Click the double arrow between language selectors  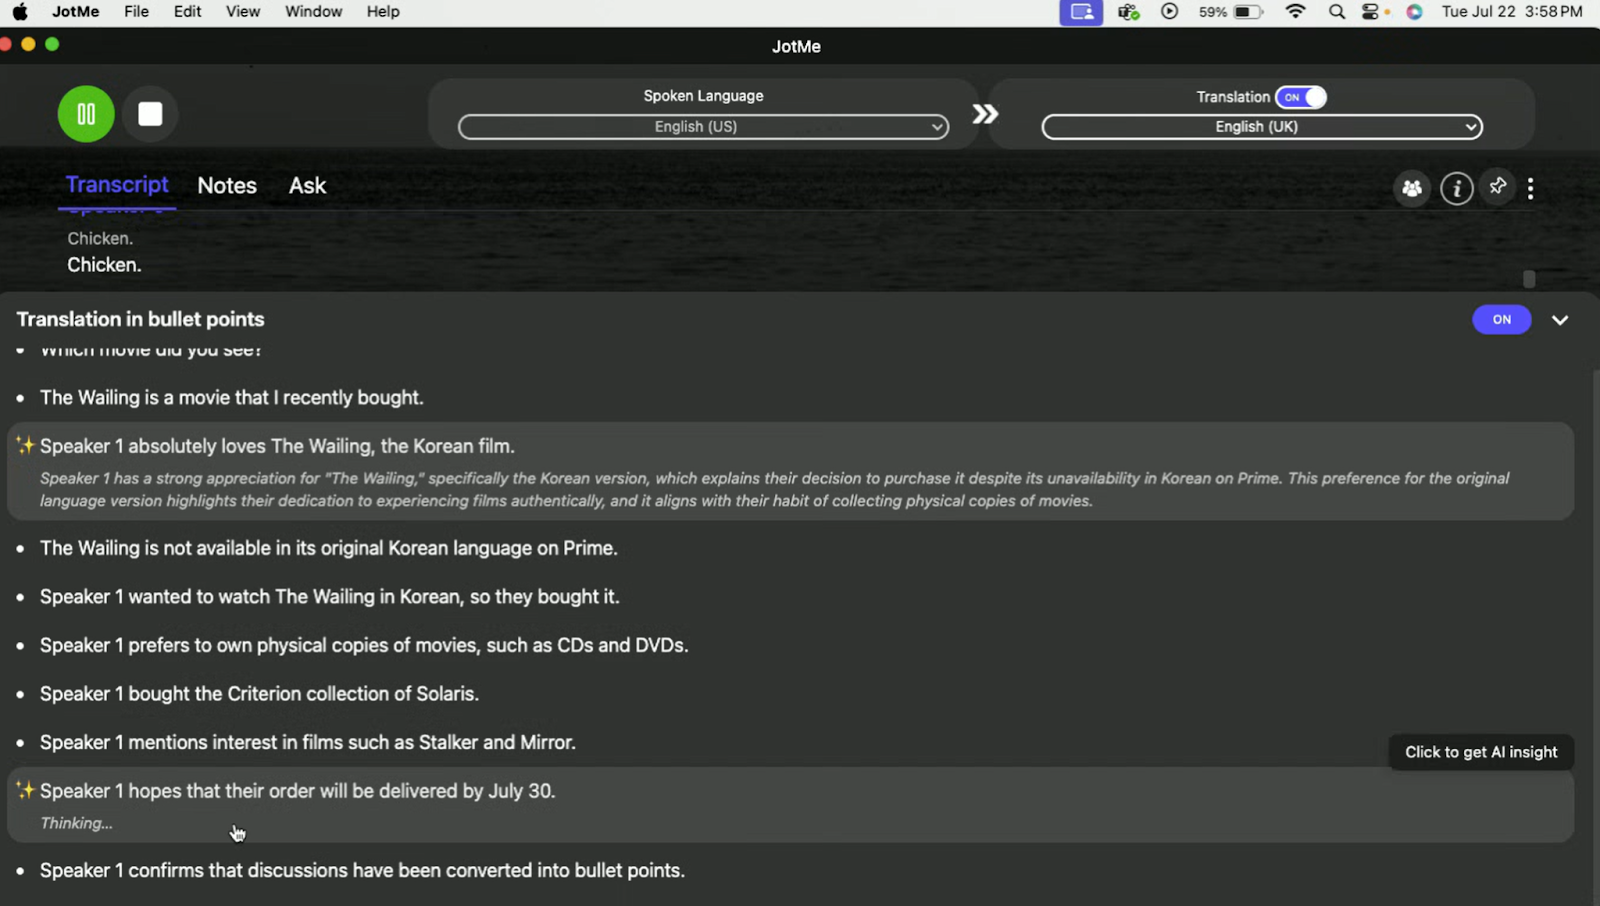[x=985, y=114]
